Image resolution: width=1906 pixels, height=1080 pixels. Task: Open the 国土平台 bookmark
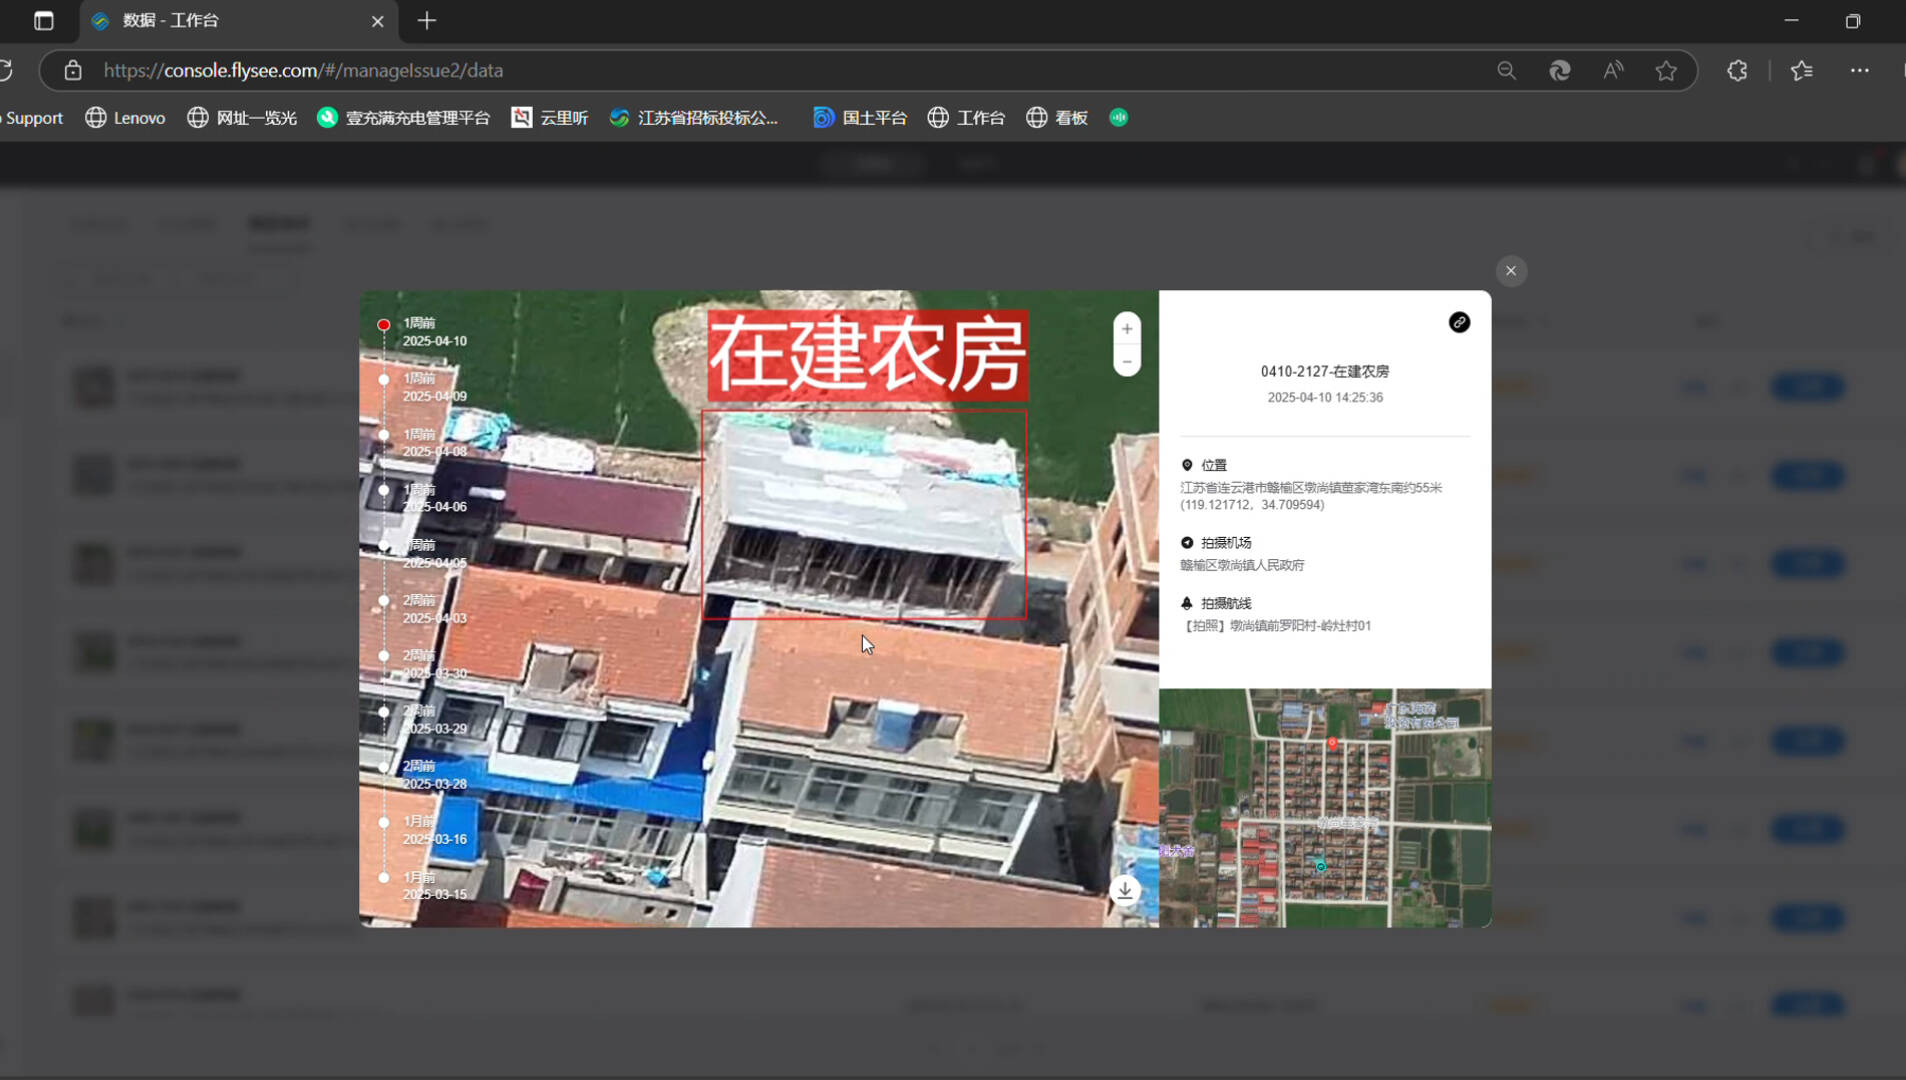(860, 118)
